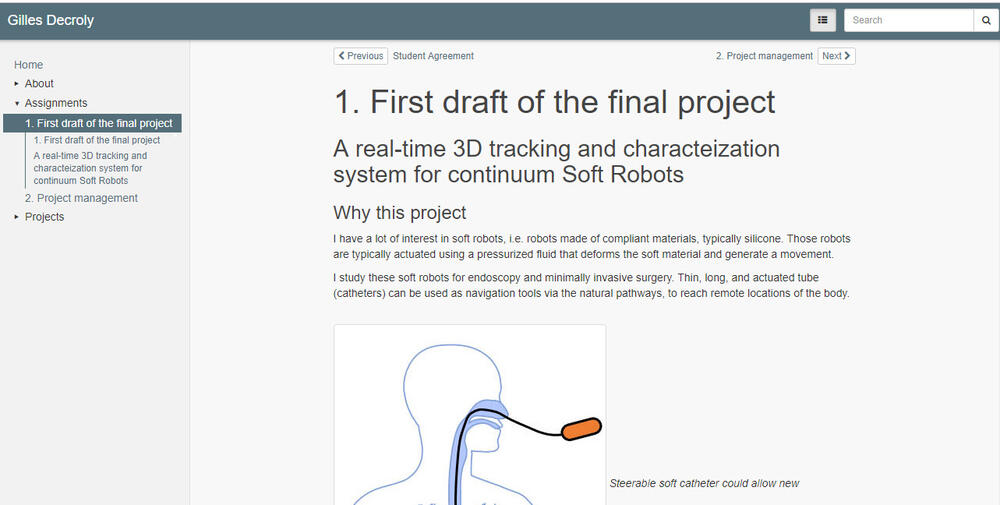
Task: Open the Projects sidebar entry
Action: point(45,217)
